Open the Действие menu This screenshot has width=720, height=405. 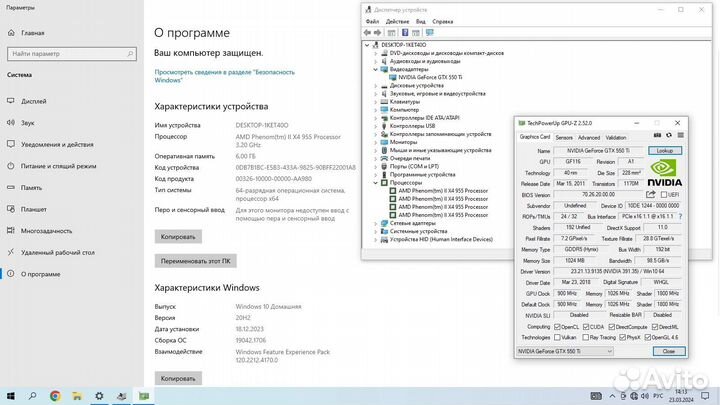(x=397, y=22)
